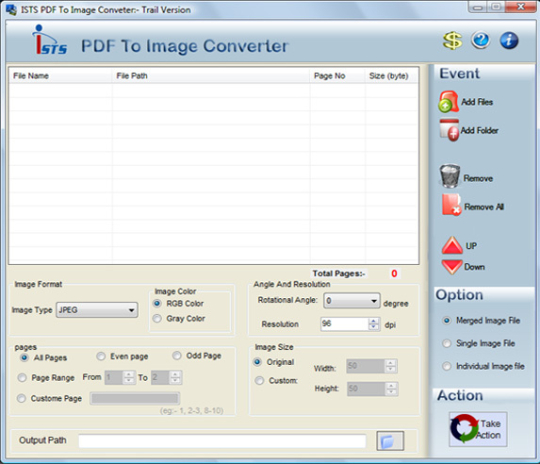Select Even page radio button

click(101, 356)
